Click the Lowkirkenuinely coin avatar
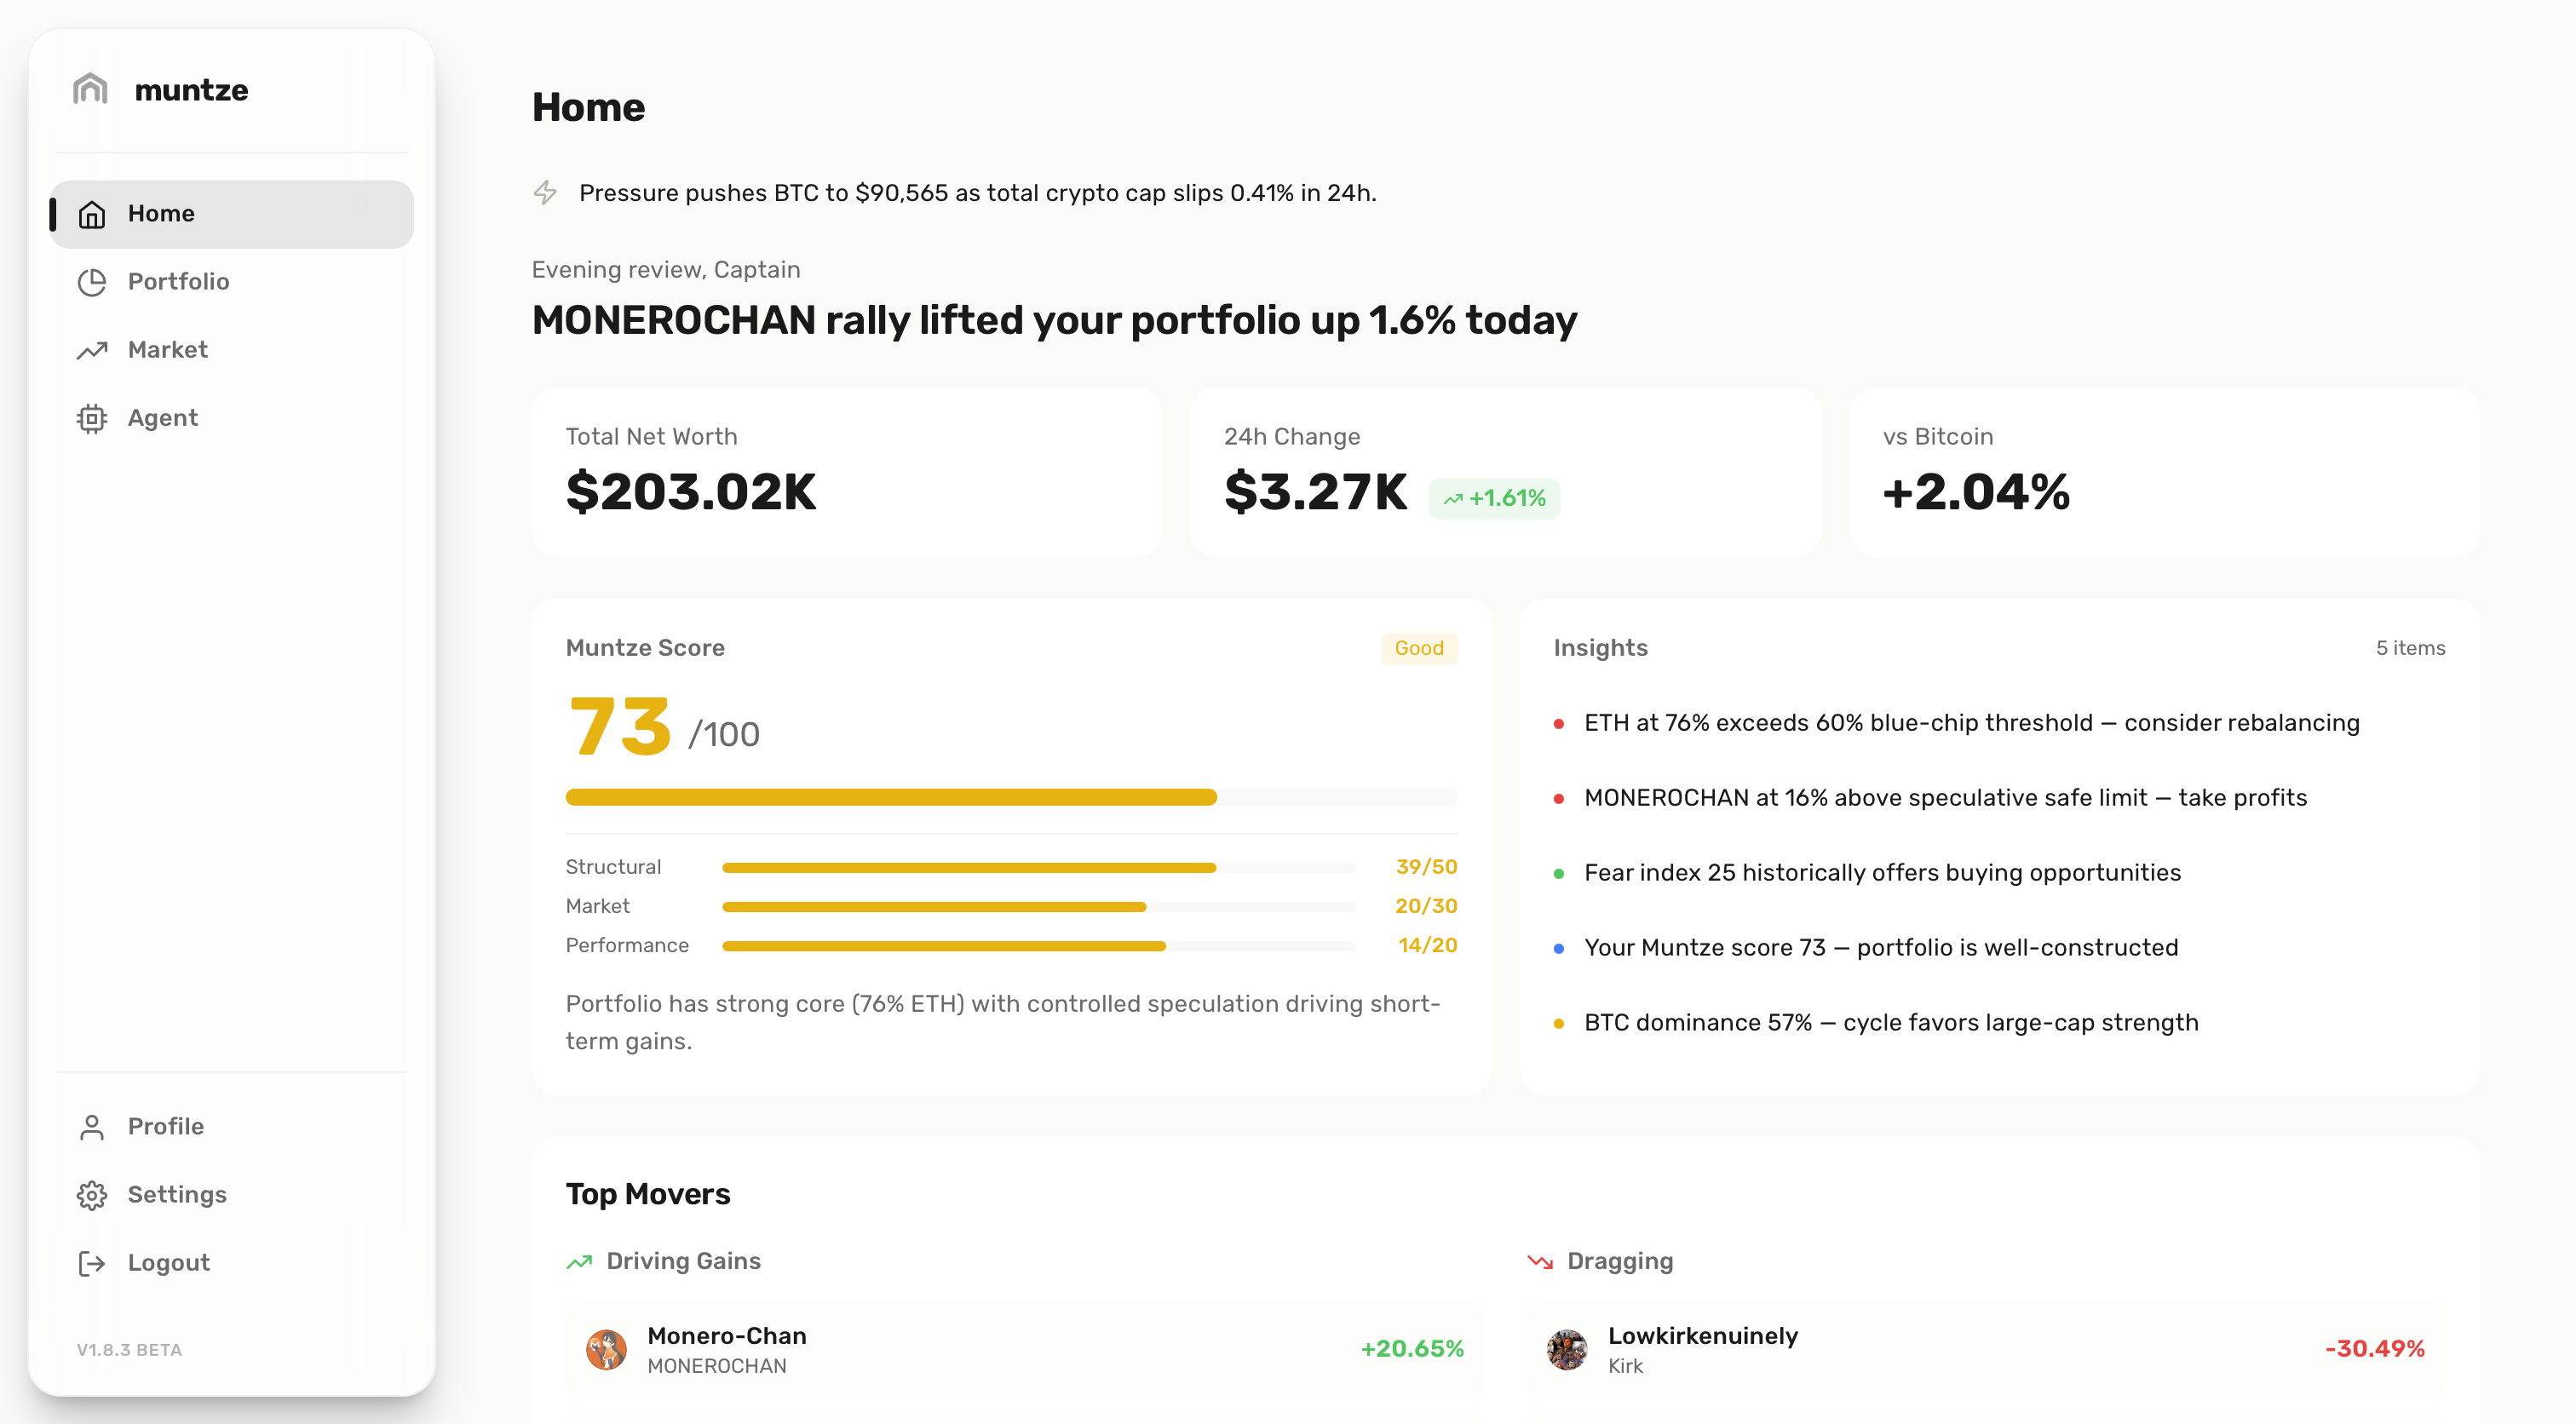 click(x=1567, y=1349)
